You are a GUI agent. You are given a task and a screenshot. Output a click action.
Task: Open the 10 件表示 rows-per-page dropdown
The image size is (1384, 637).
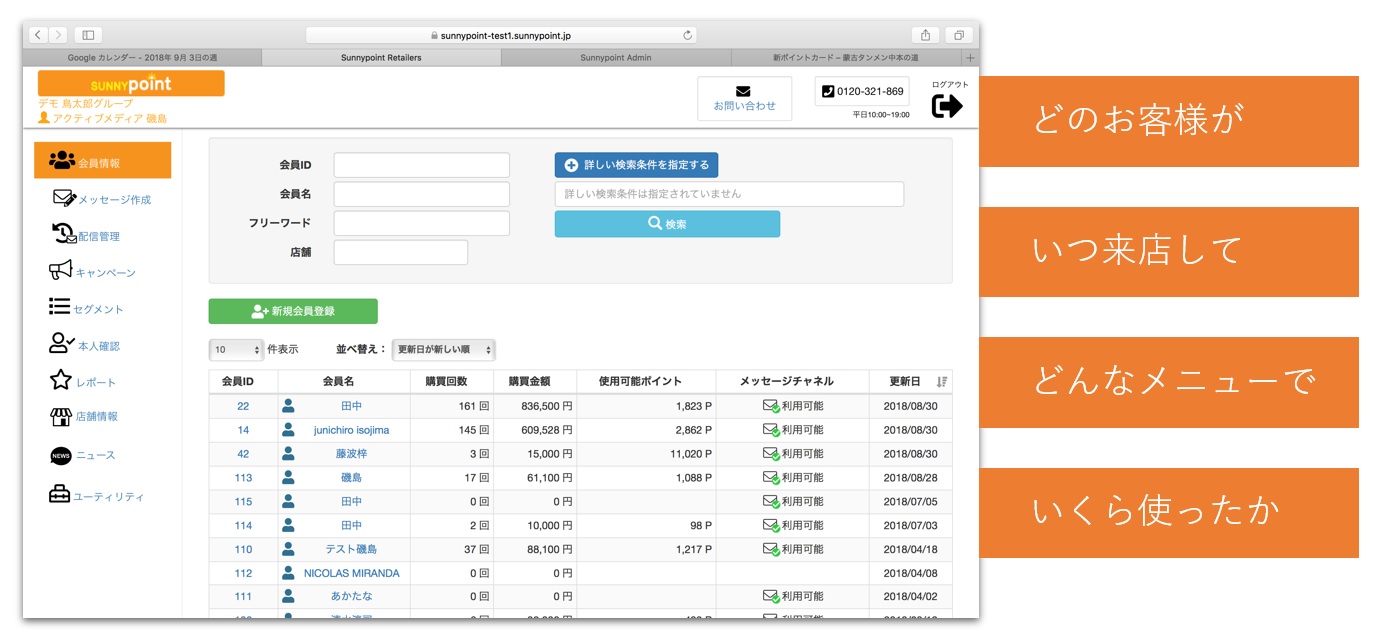click(x=236, y=350)
